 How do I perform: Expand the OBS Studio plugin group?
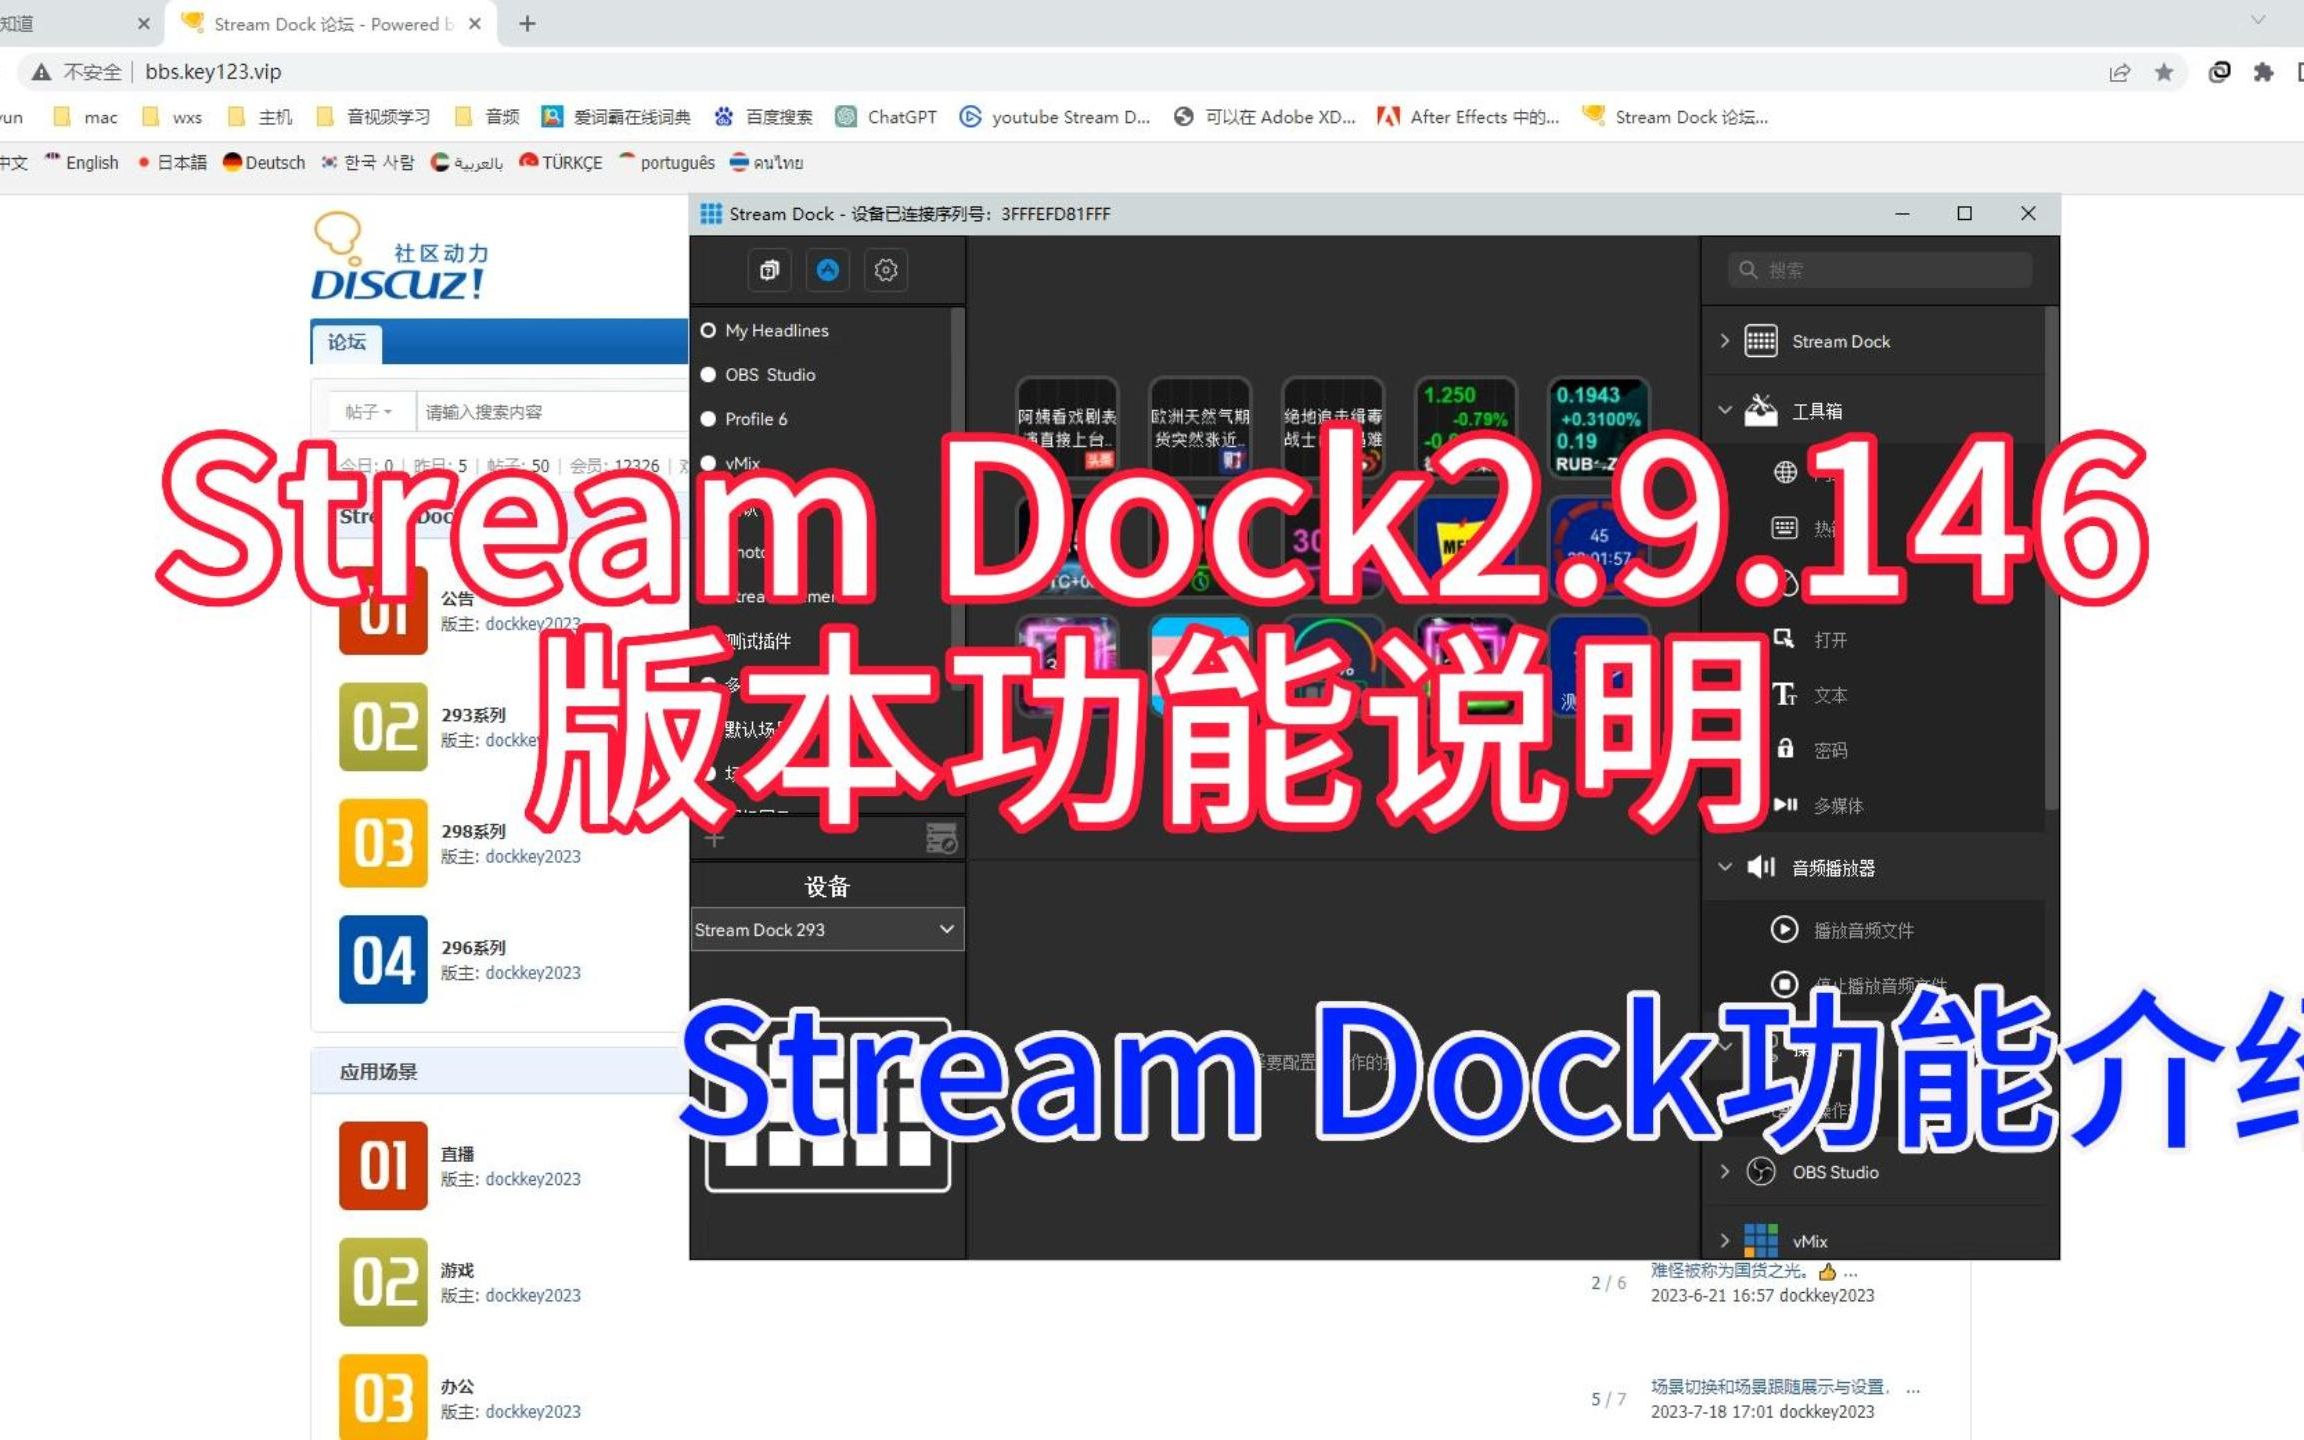click(x=1725, y=1172)
